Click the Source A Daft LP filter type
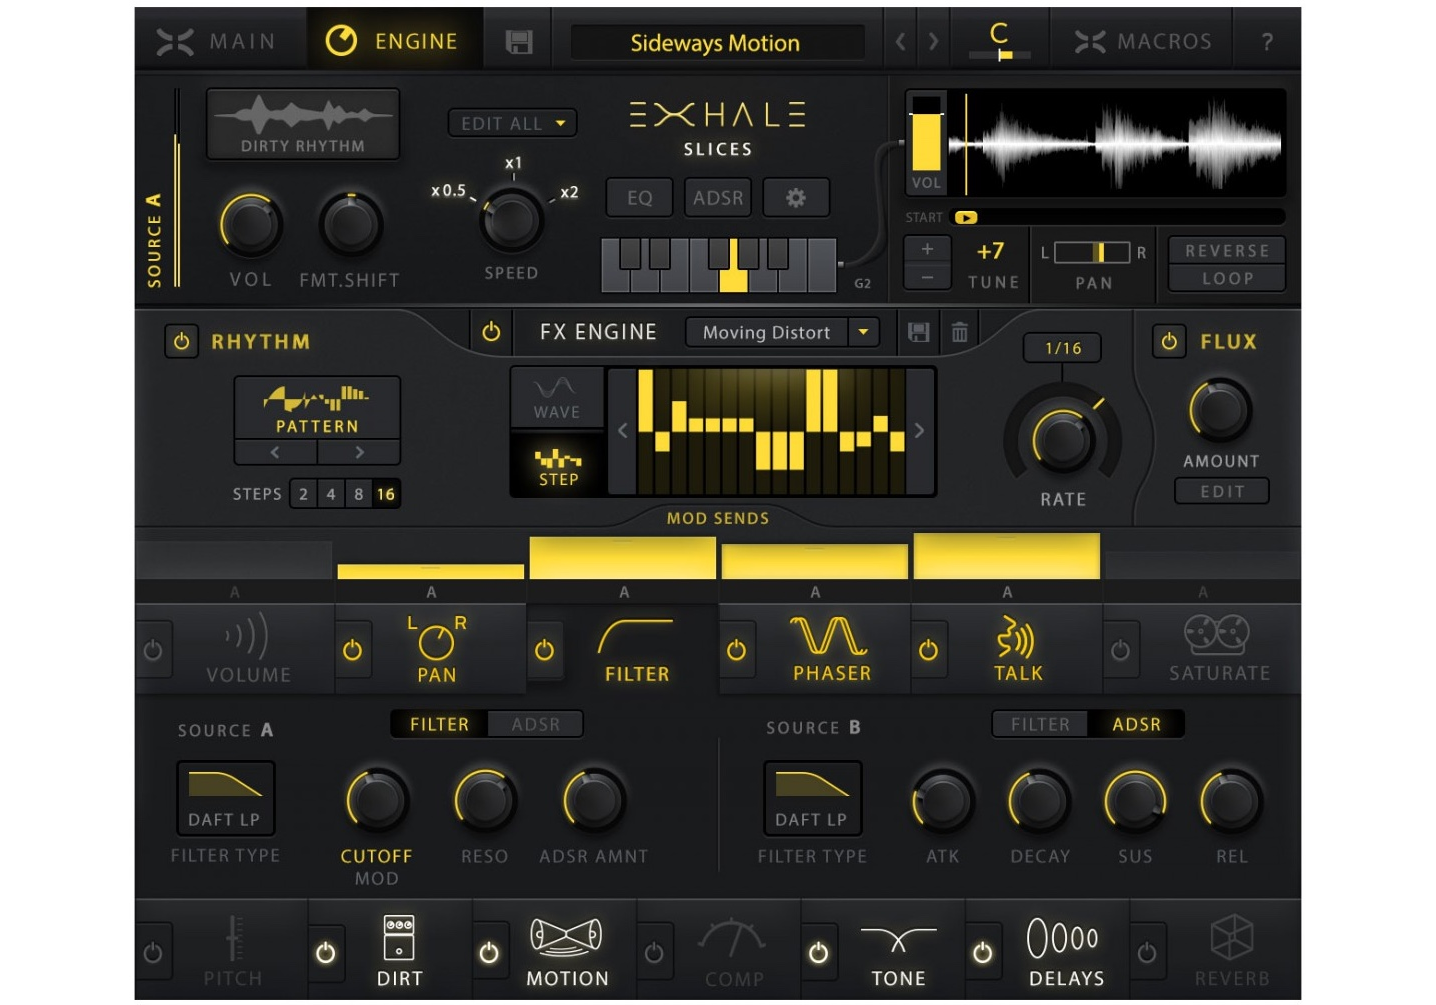Image resolution: width=1436 pixels, height=1005 pixels. (225, 799)
